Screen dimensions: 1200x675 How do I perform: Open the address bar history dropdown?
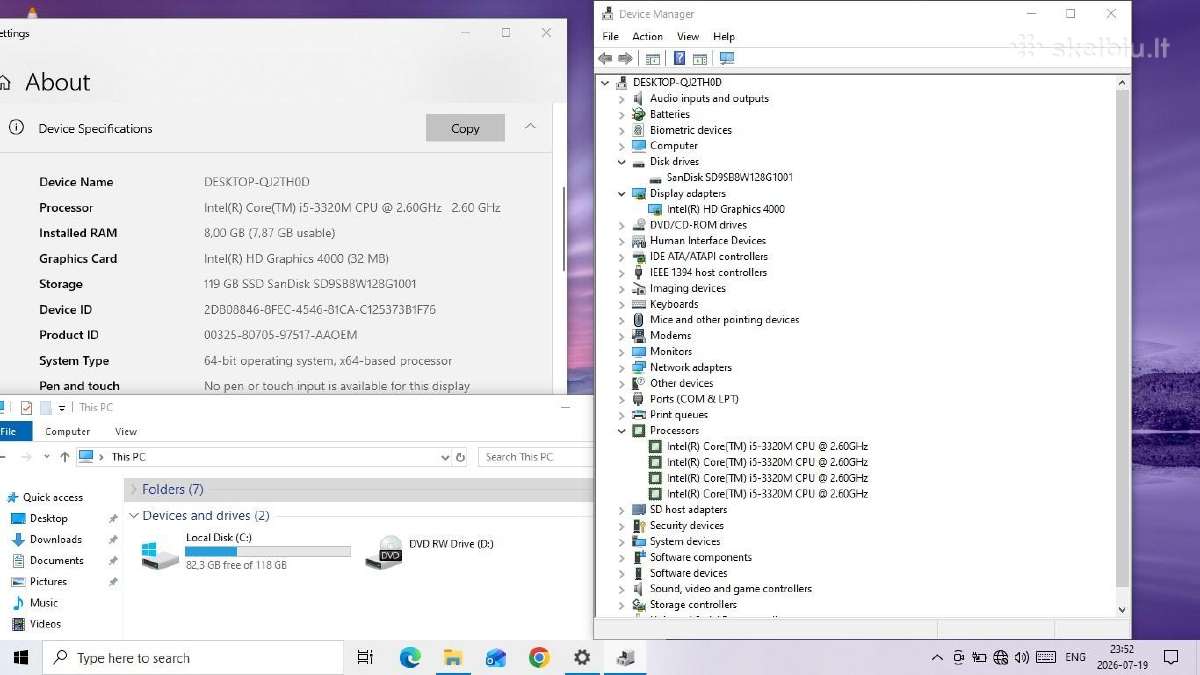pos(445,457)
